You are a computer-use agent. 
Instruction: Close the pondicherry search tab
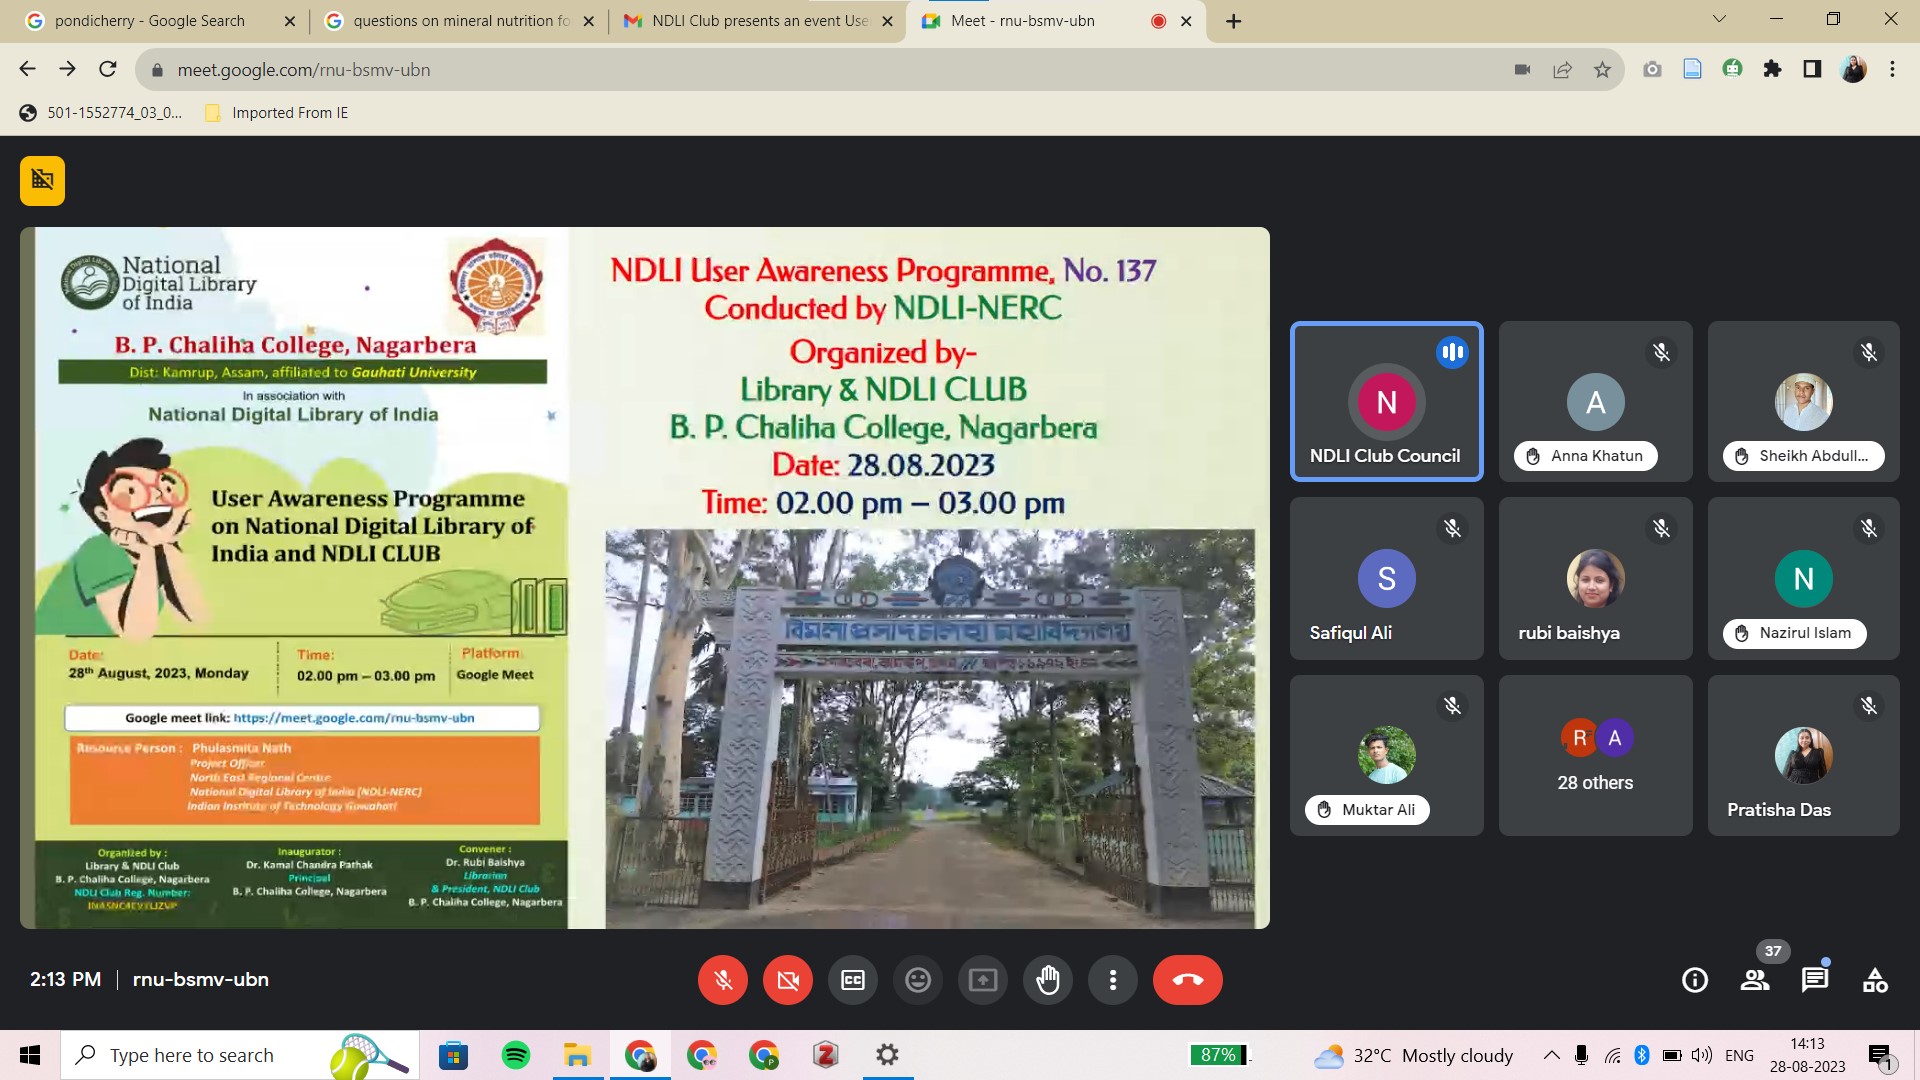click(290, 21)
